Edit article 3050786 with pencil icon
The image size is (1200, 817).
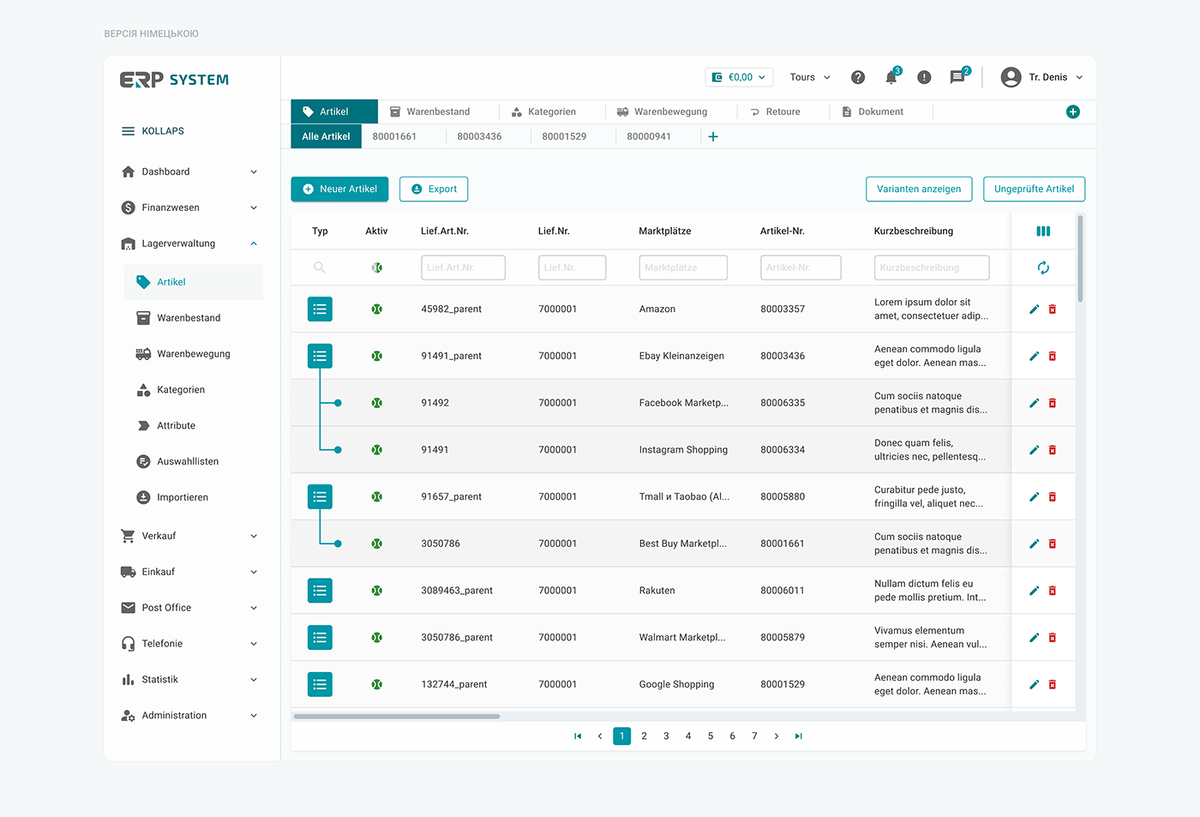(1034, 544)
